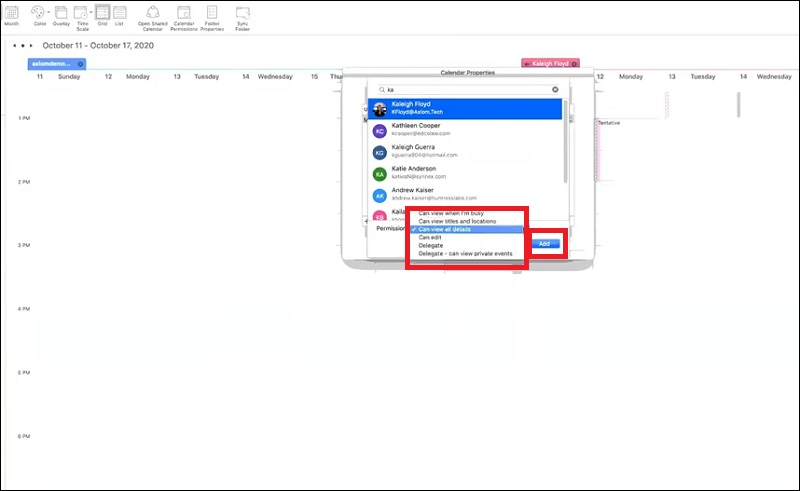Image resolution: width=800 pixels, height=491 pixels.
Task: Click the Wednesday 14 header in axiomdemo calendar
Action: 267,77
